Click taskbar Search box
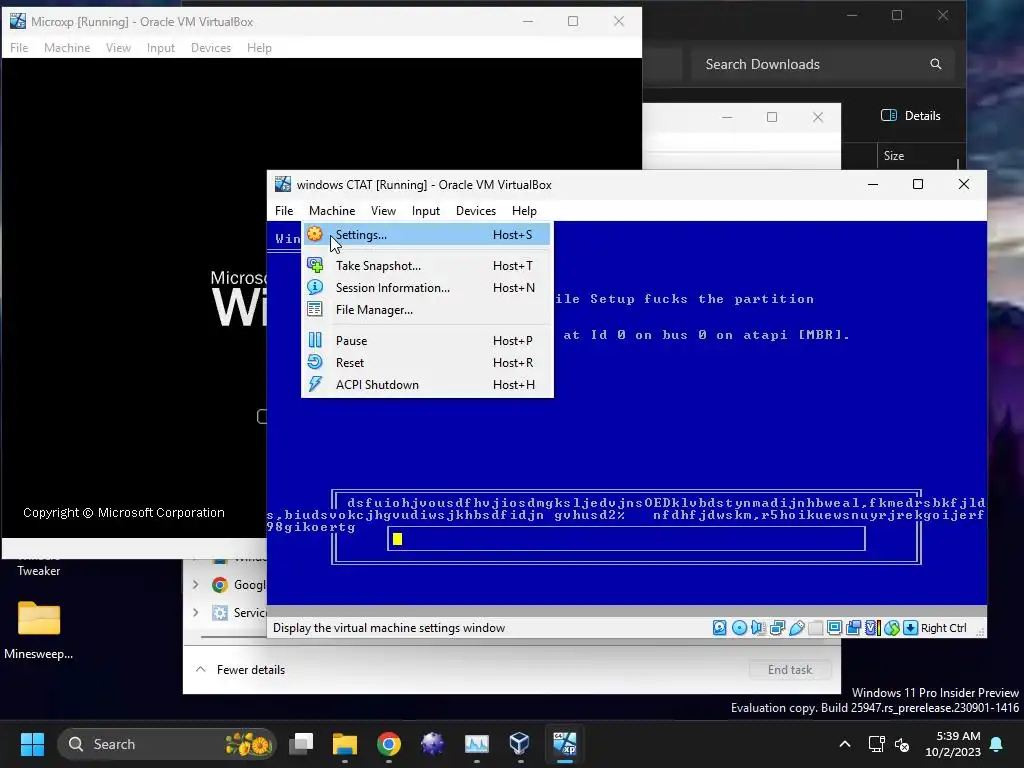 click(x=167, y=744)
